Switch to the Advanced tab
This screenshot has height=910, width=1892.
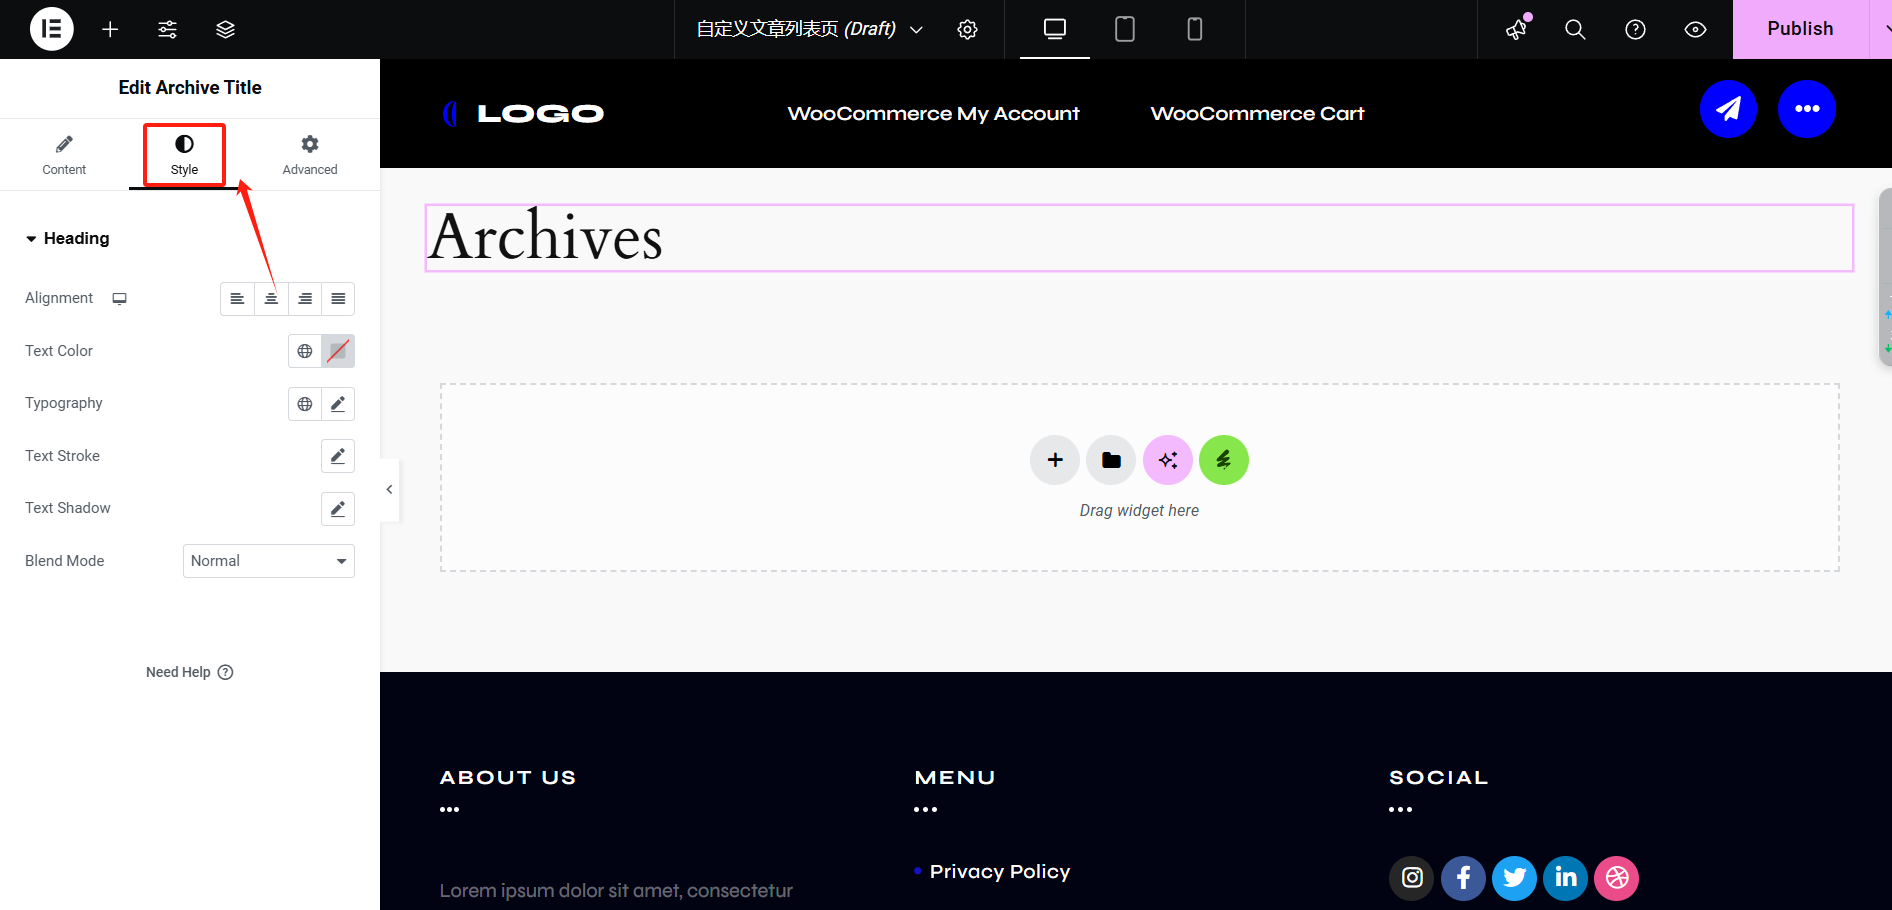(x=310, y=155)
